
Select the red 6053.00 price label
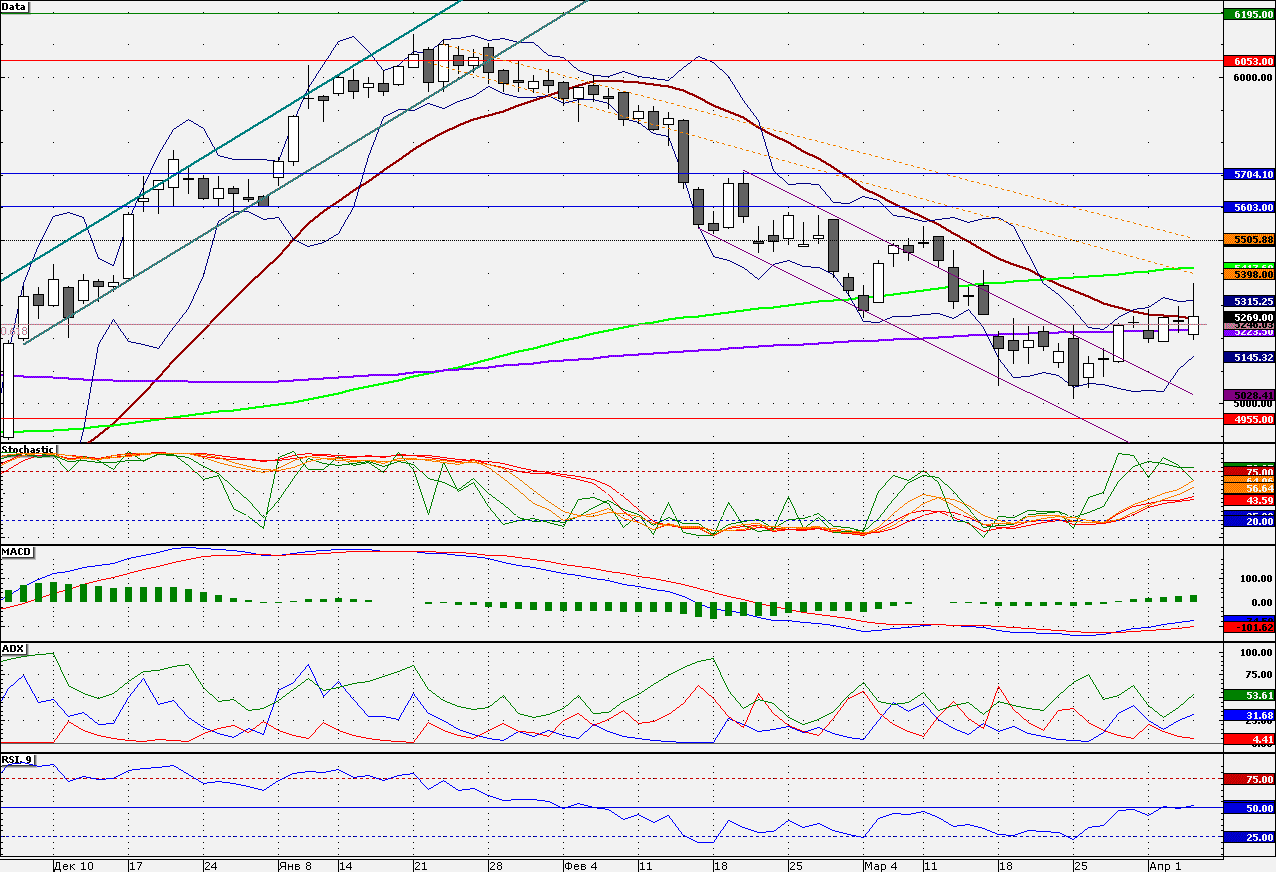coord(1248,61)
